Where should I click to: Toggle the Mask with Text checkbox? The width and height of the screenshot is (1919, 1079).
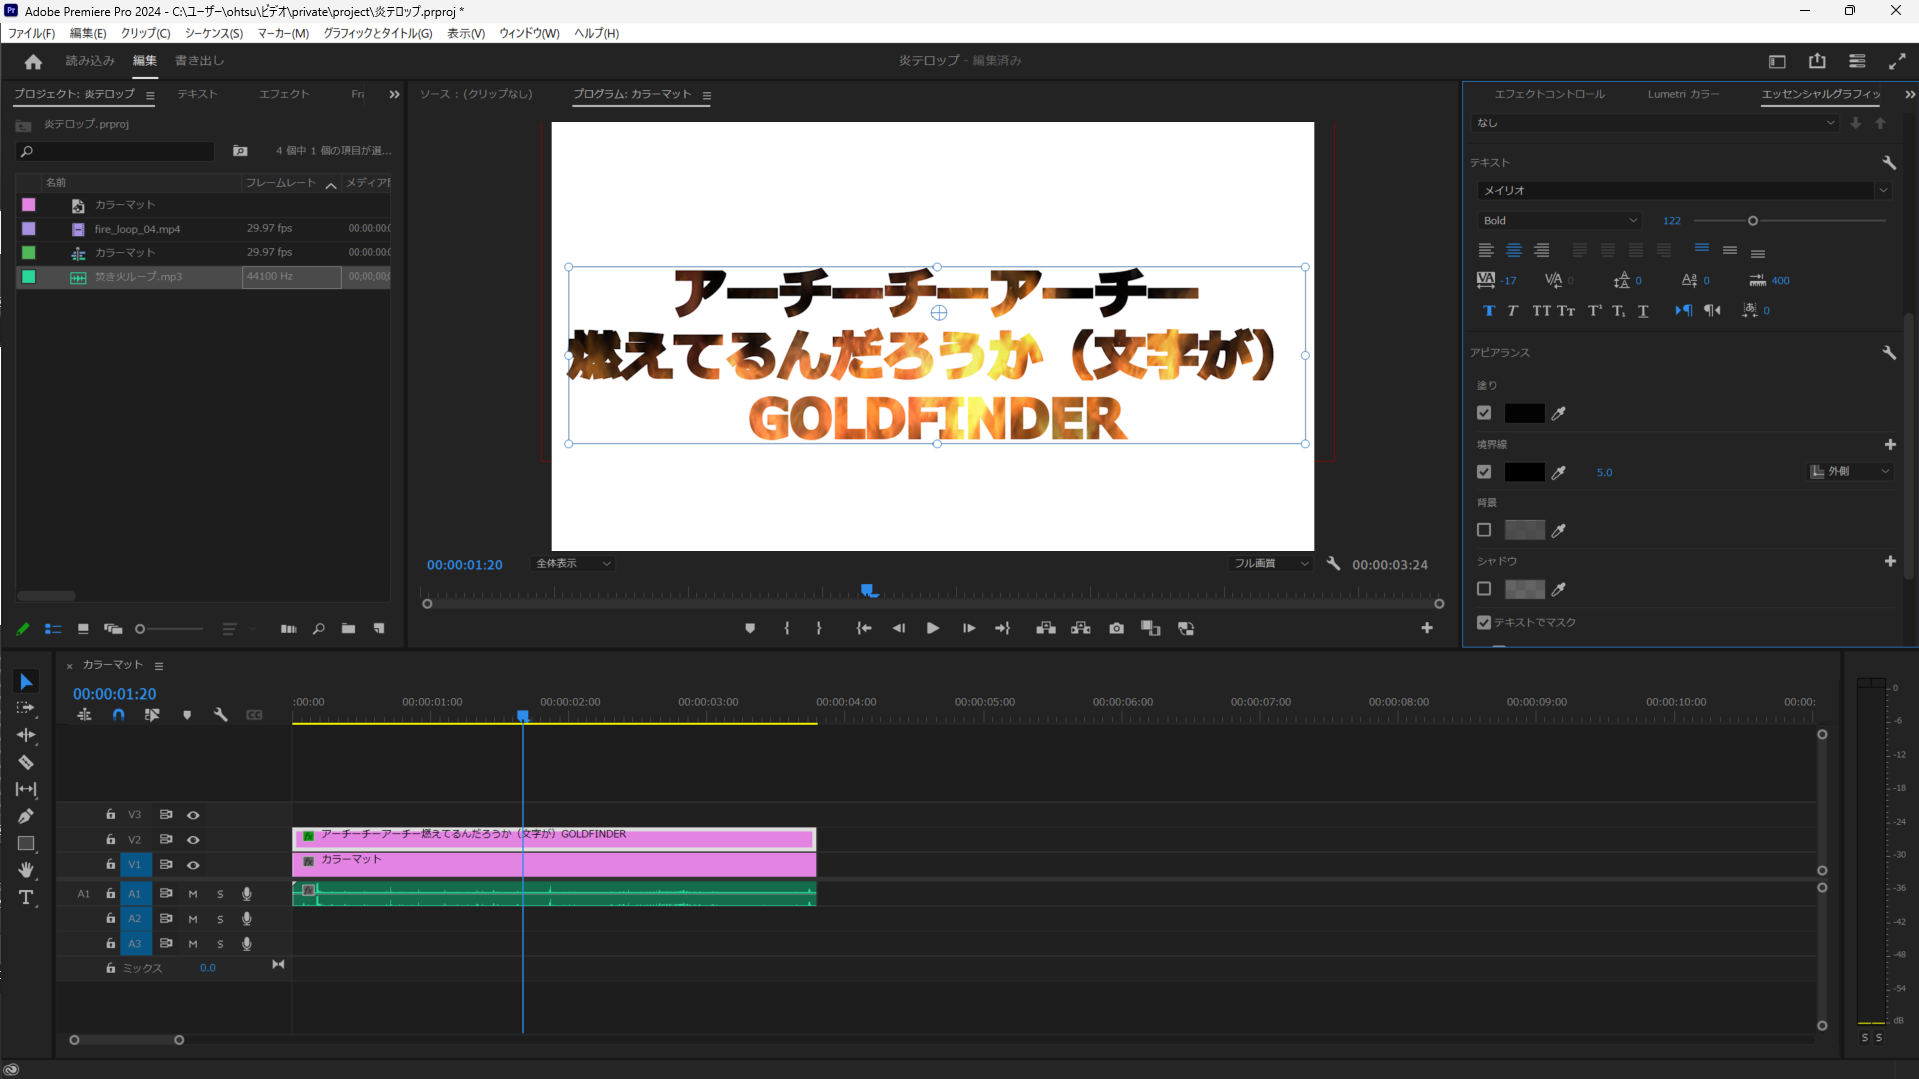pos(1484,622)
